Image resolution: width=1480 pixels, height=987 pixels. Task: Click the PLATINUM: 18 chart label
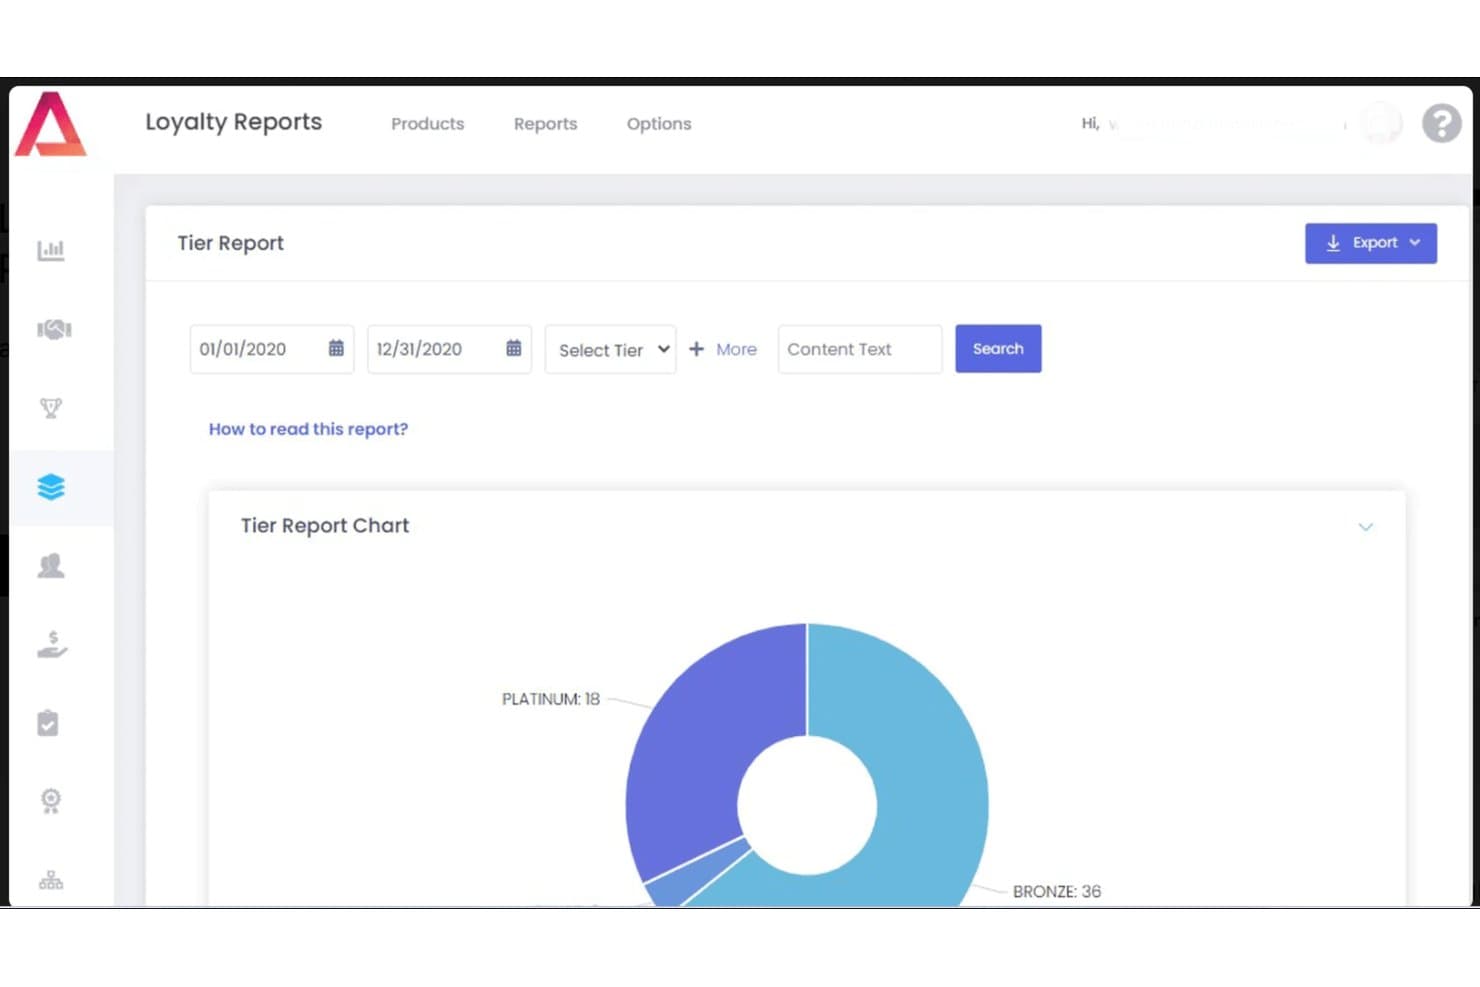click(551, 699)
